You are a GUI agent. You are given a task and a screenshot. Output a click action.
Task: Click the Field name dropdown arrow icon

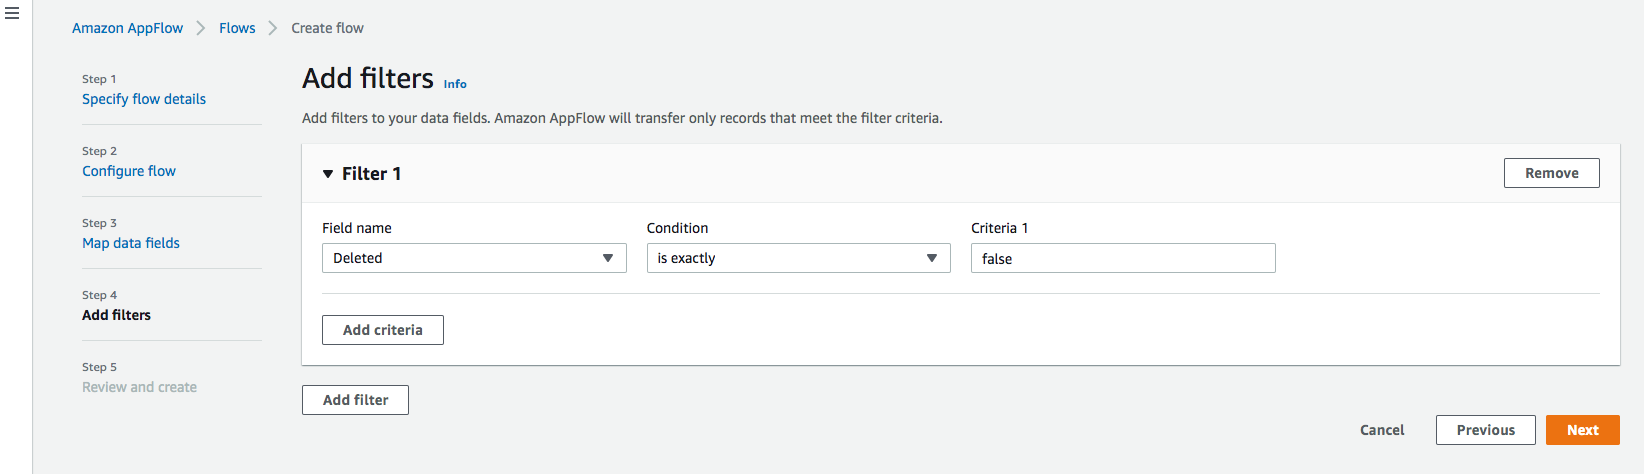point(607,258)
